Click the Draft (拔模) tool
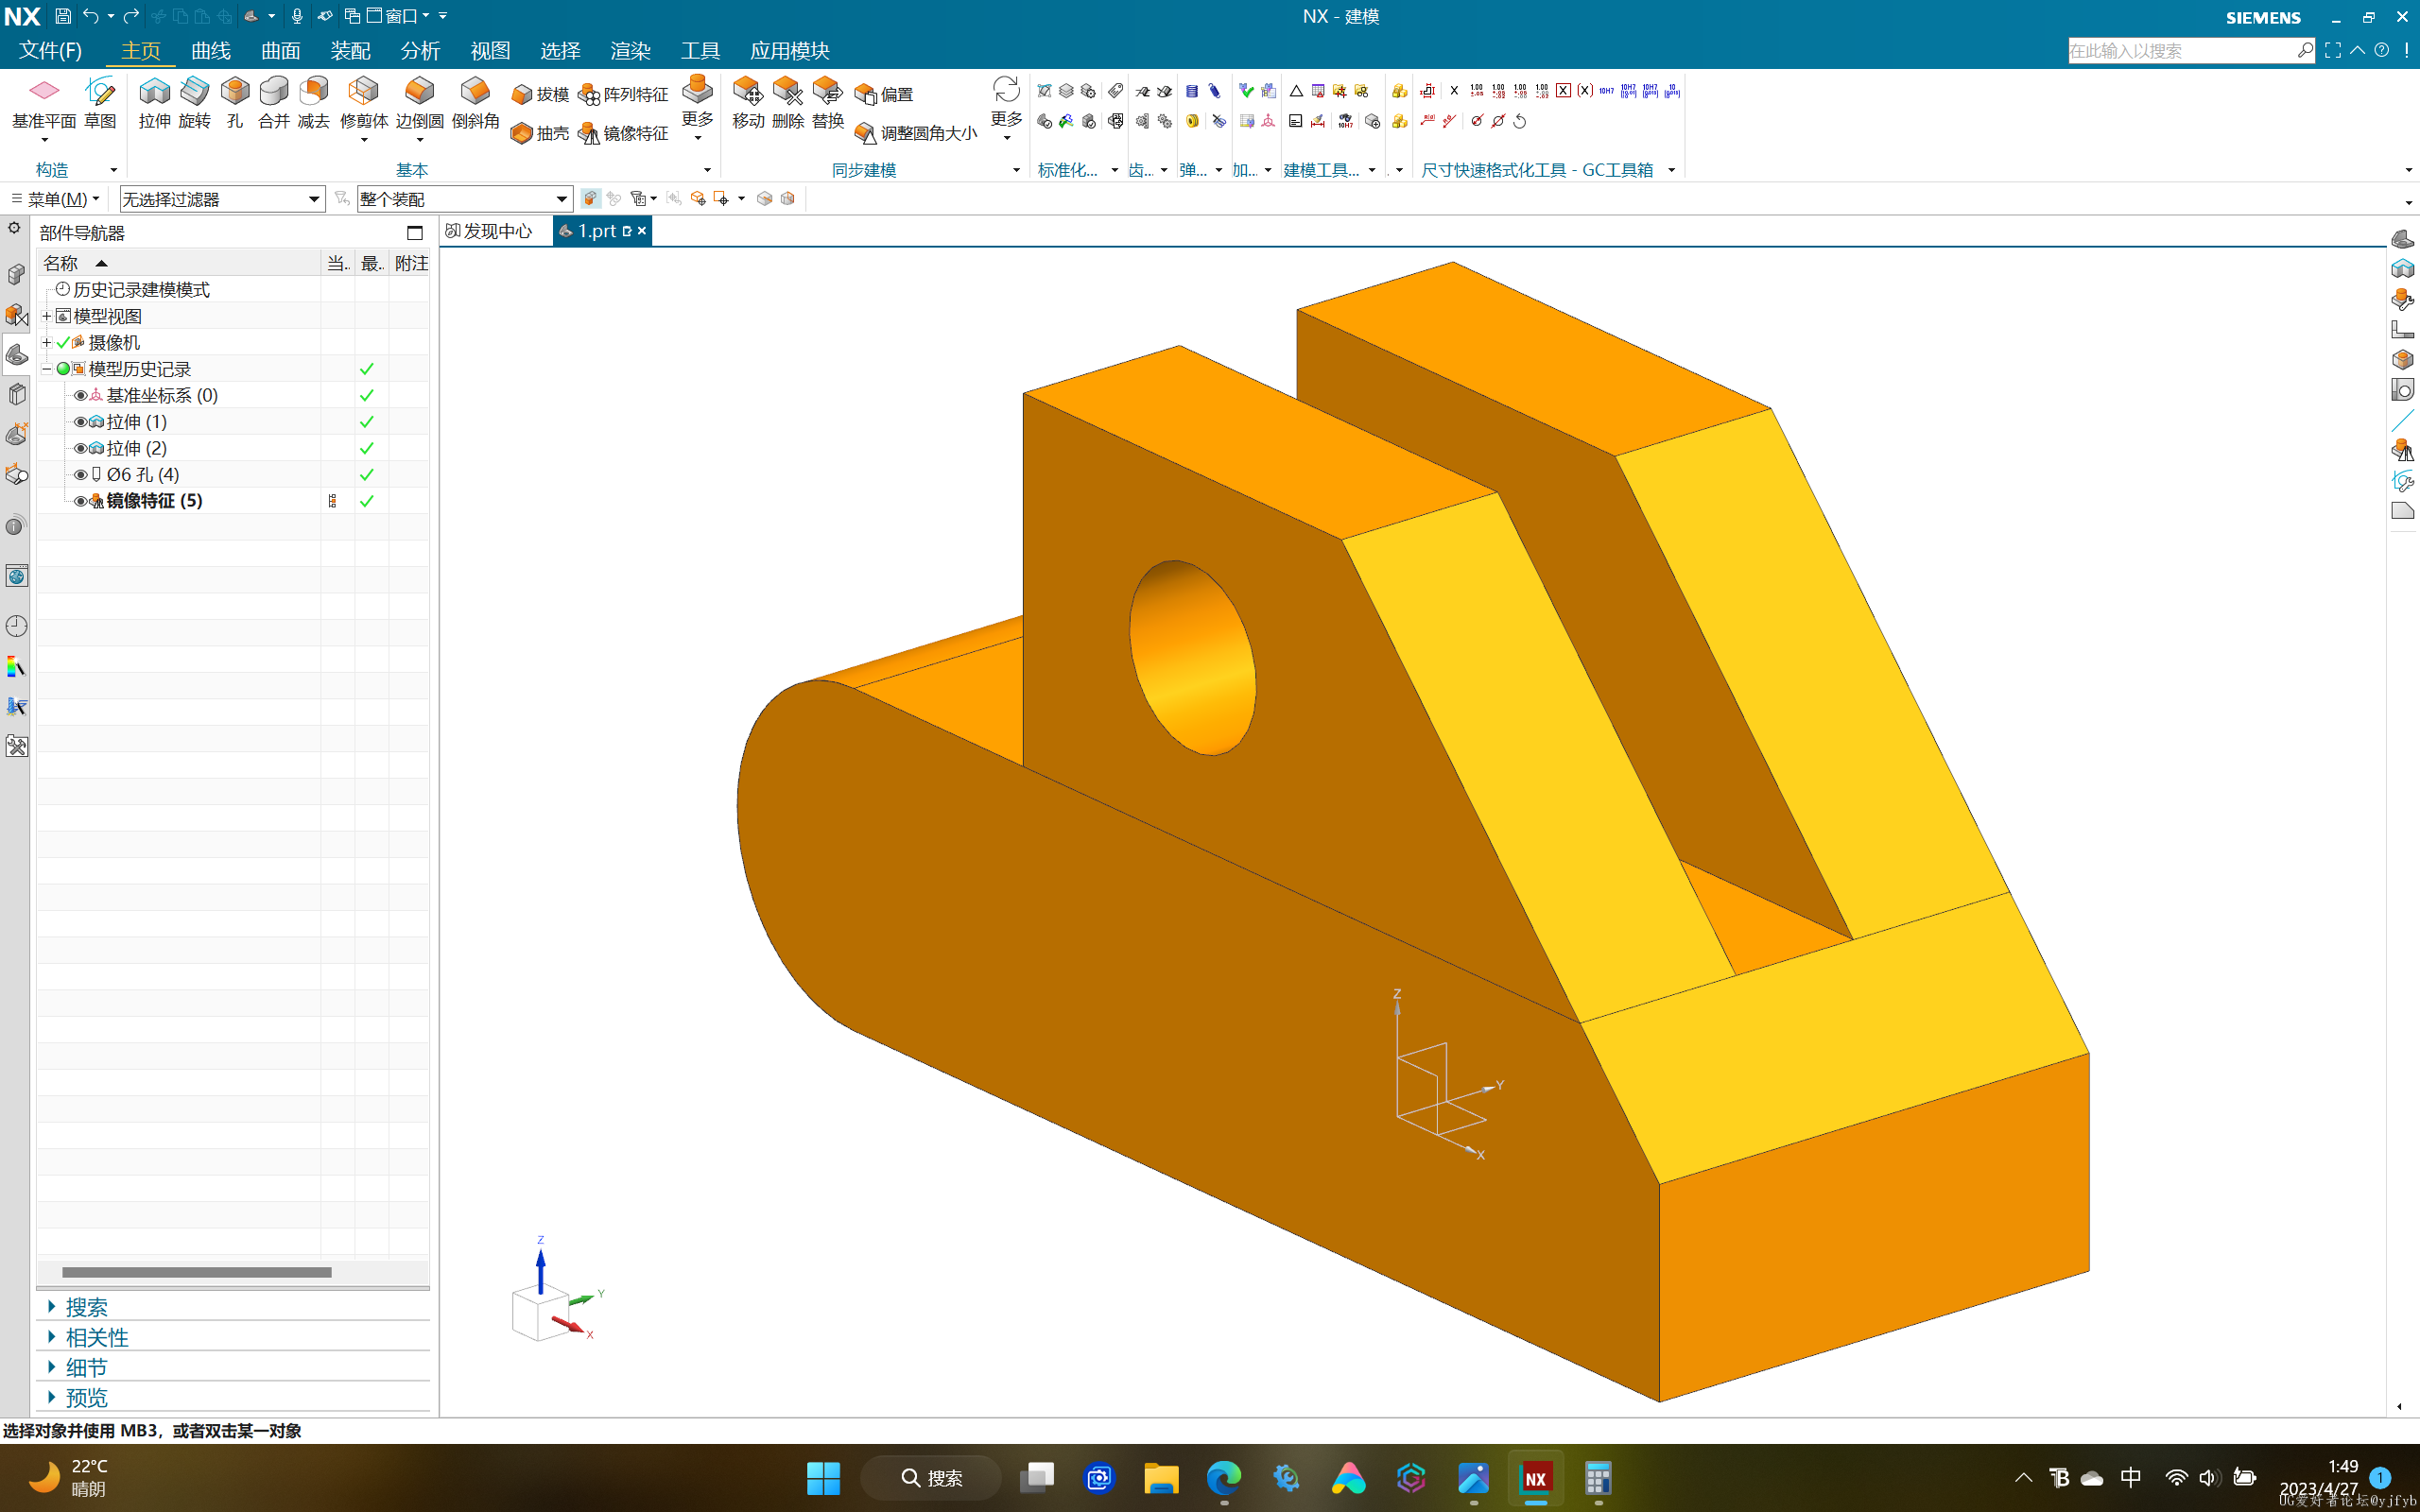 coord(540,94)
